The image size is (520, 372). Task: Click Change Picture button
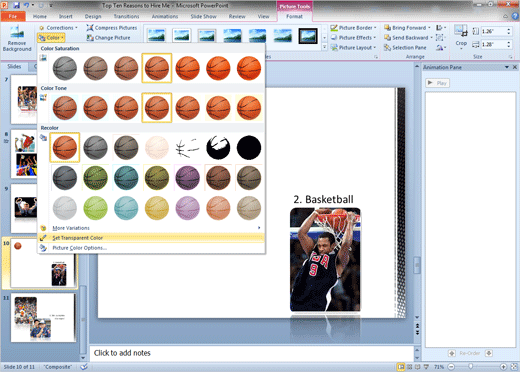coord(109,38)
